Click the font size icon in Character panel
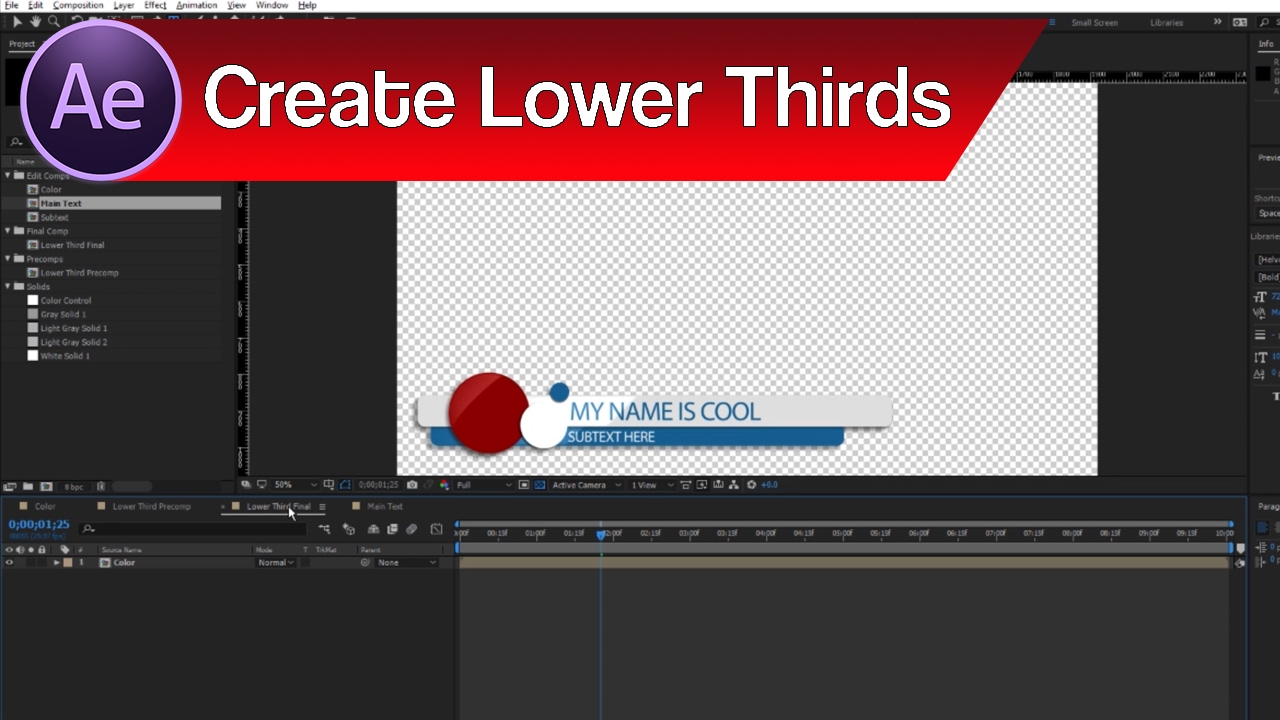The image size is (1280, 720). [1261, 297]
